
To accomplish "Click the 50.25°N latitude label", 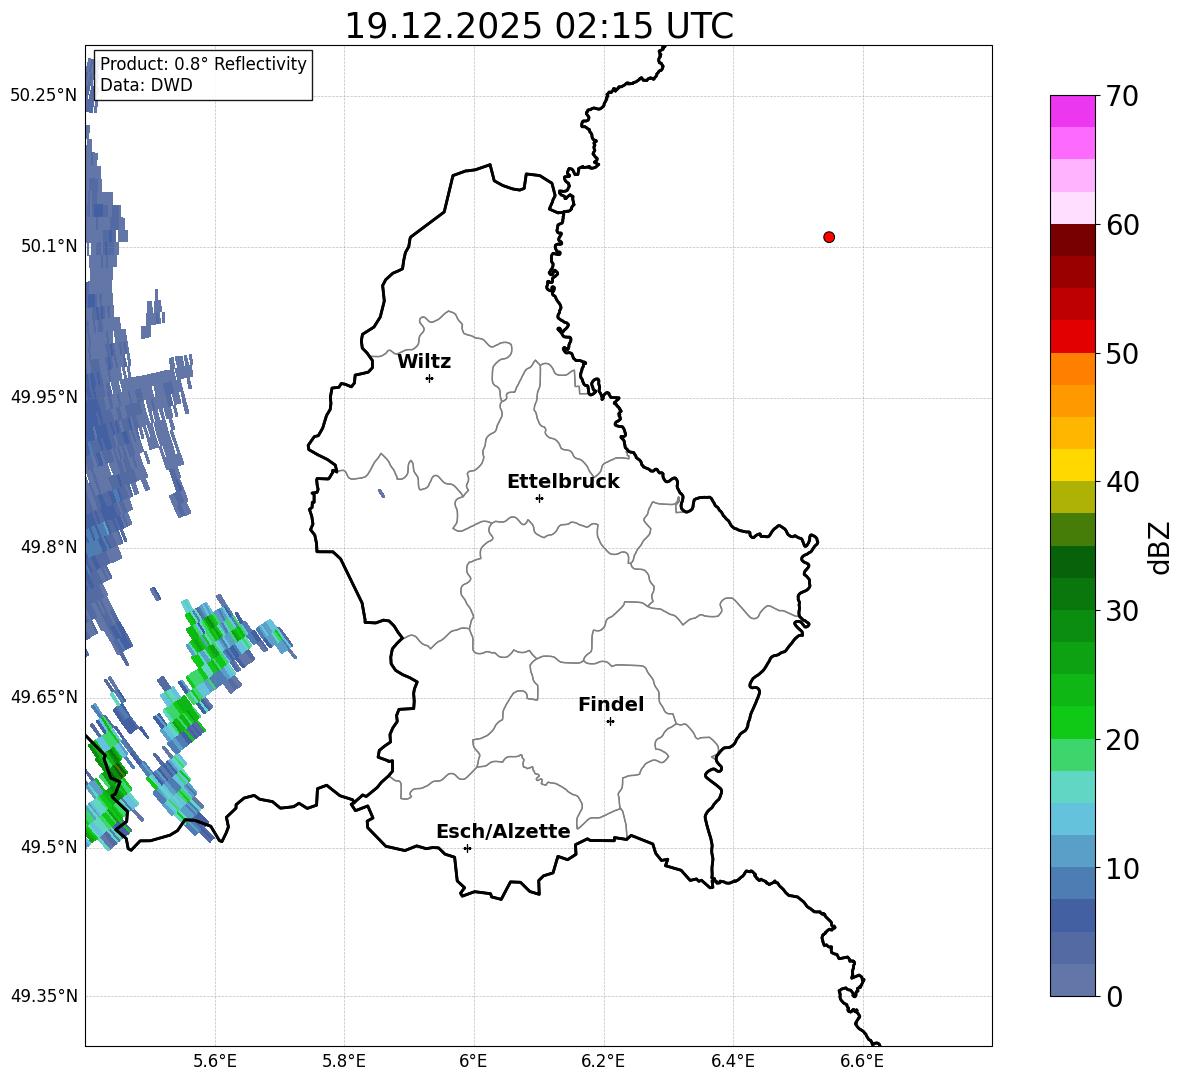I will point(43,96).
